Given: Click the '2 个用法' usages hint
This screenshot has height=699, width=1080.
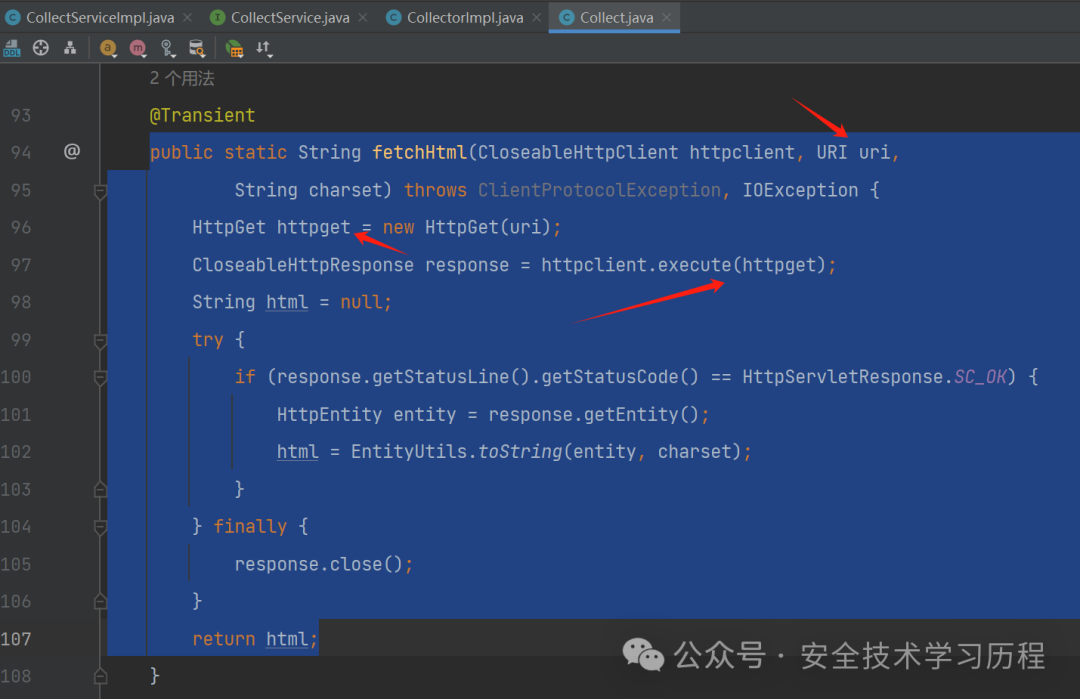Looking at the screenshot, I should click(182, 79).
